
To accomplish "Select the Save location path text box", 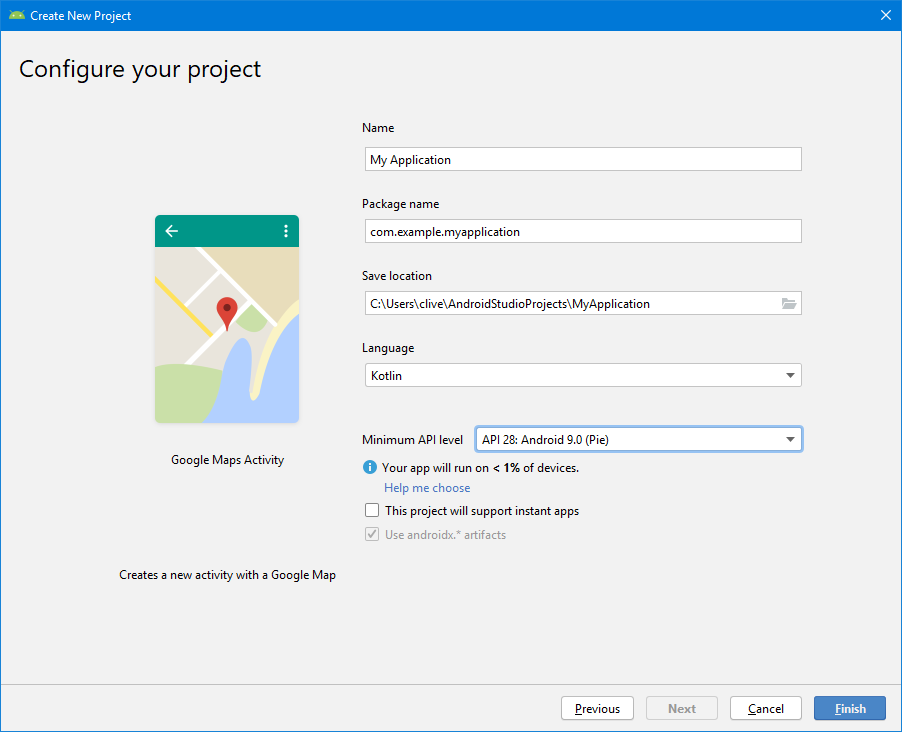I will [570, 304].
